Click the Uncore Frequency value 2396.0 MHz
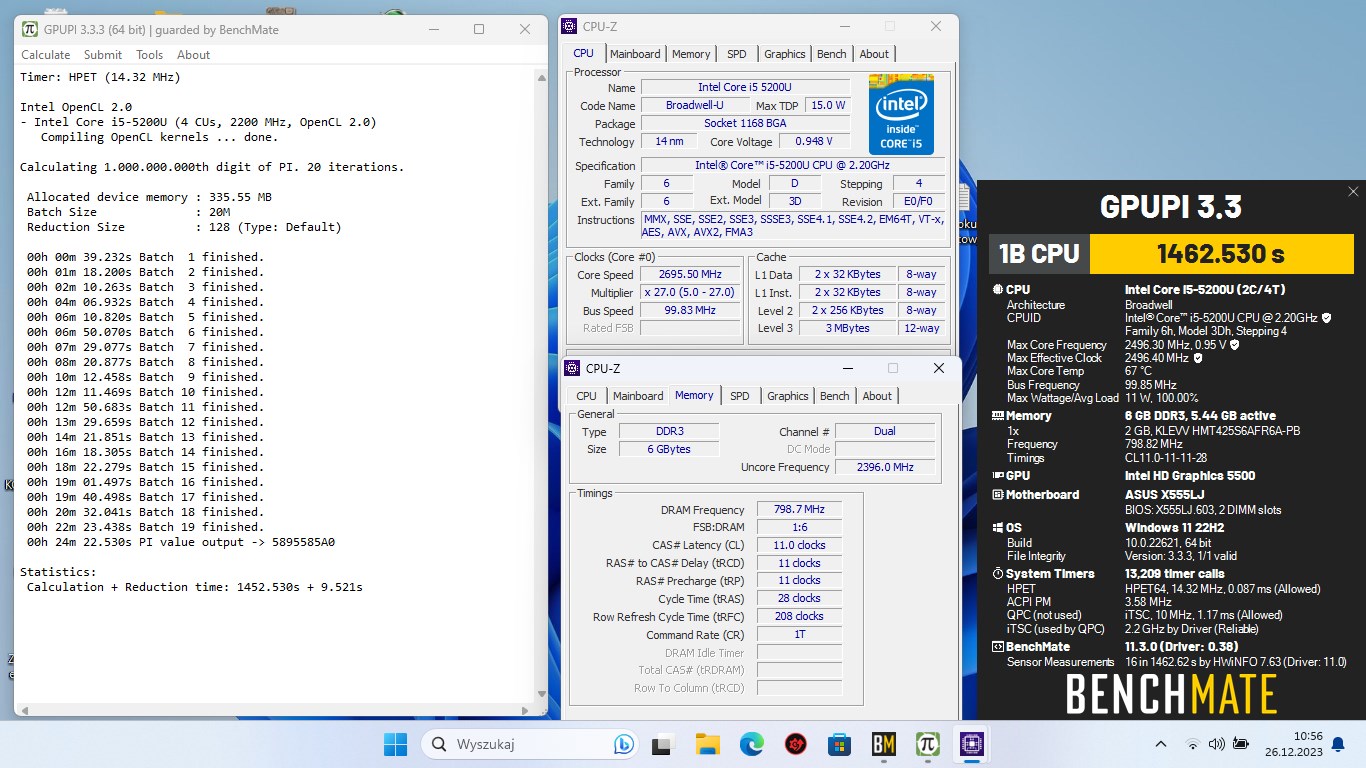The height and width of the screenshot is (768, 1366). click(x=885, y=467)
